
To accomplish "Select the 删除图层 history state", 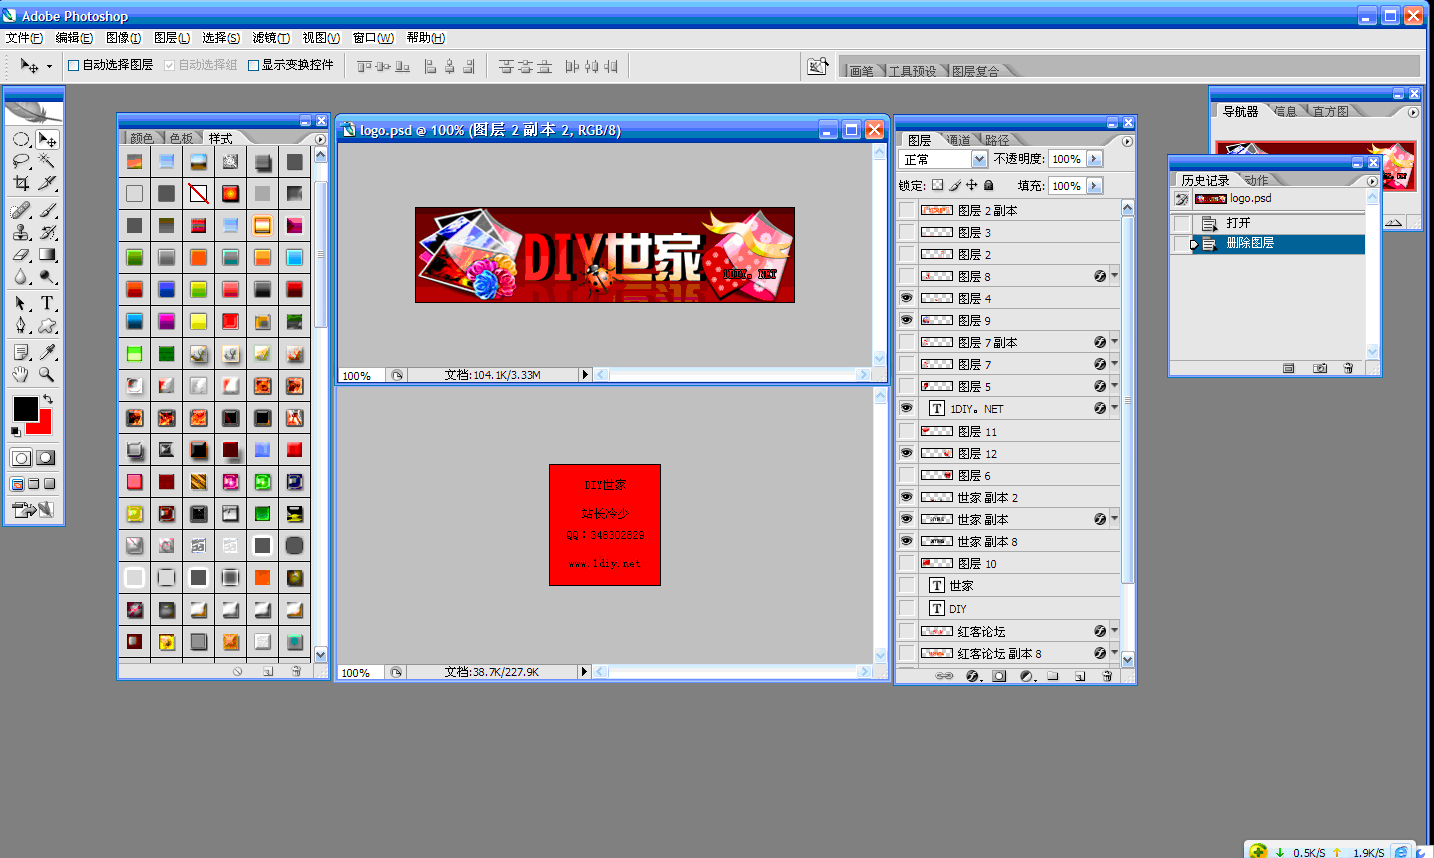I will pyautogui.click(x=1279, y=244).
